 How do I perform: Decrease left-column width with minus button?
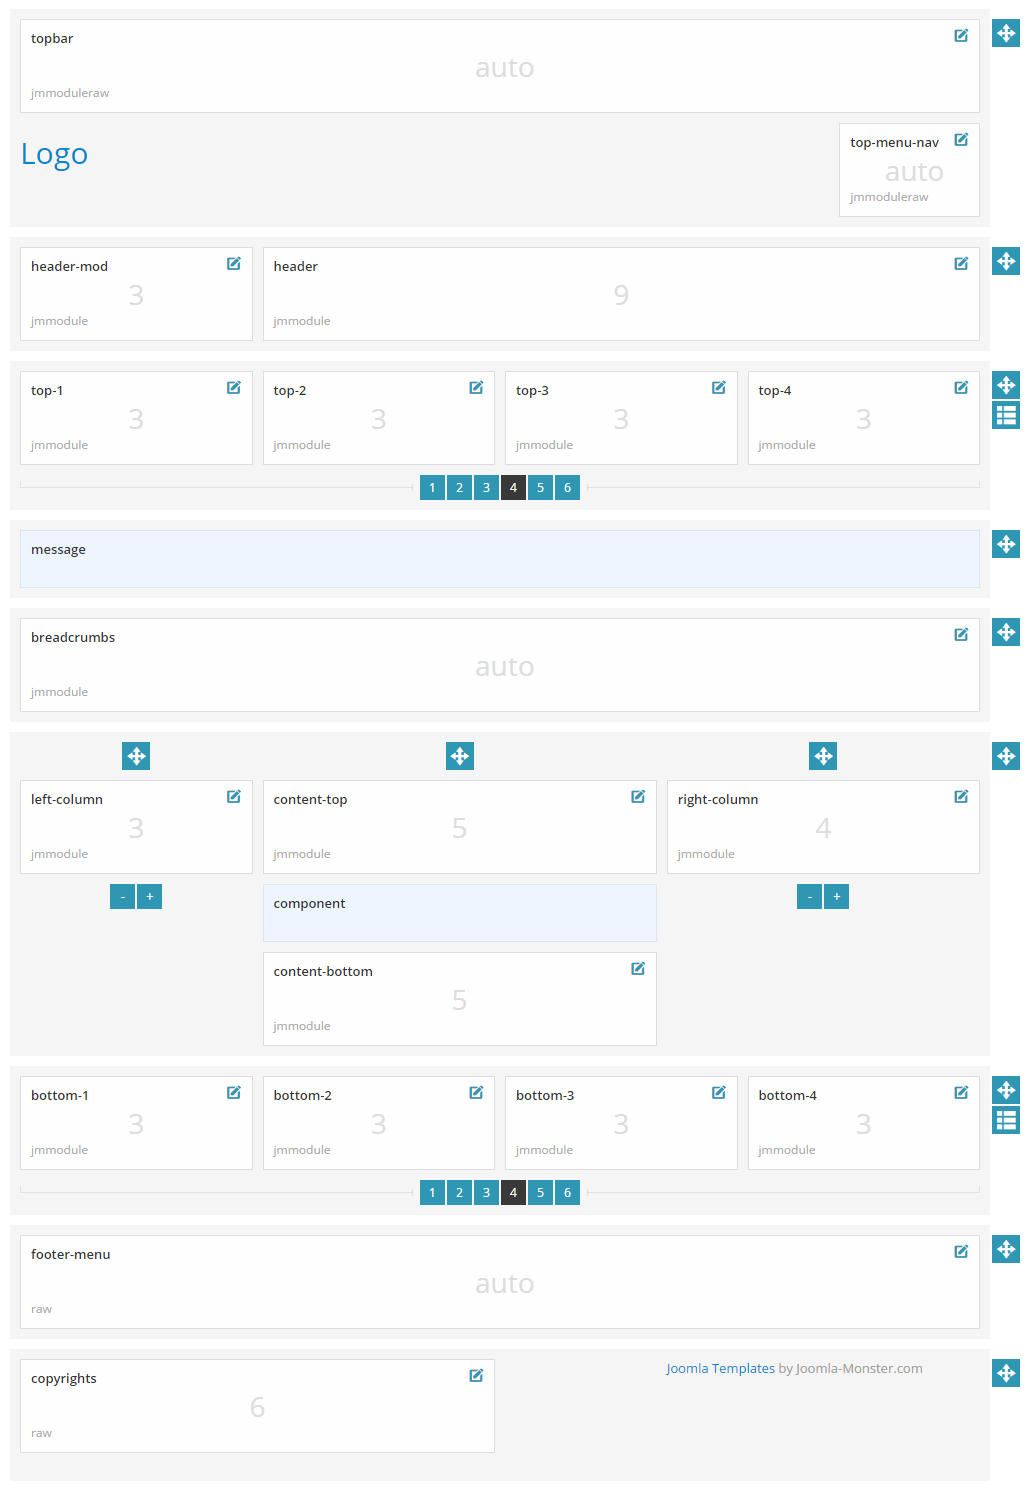point(123,897)
